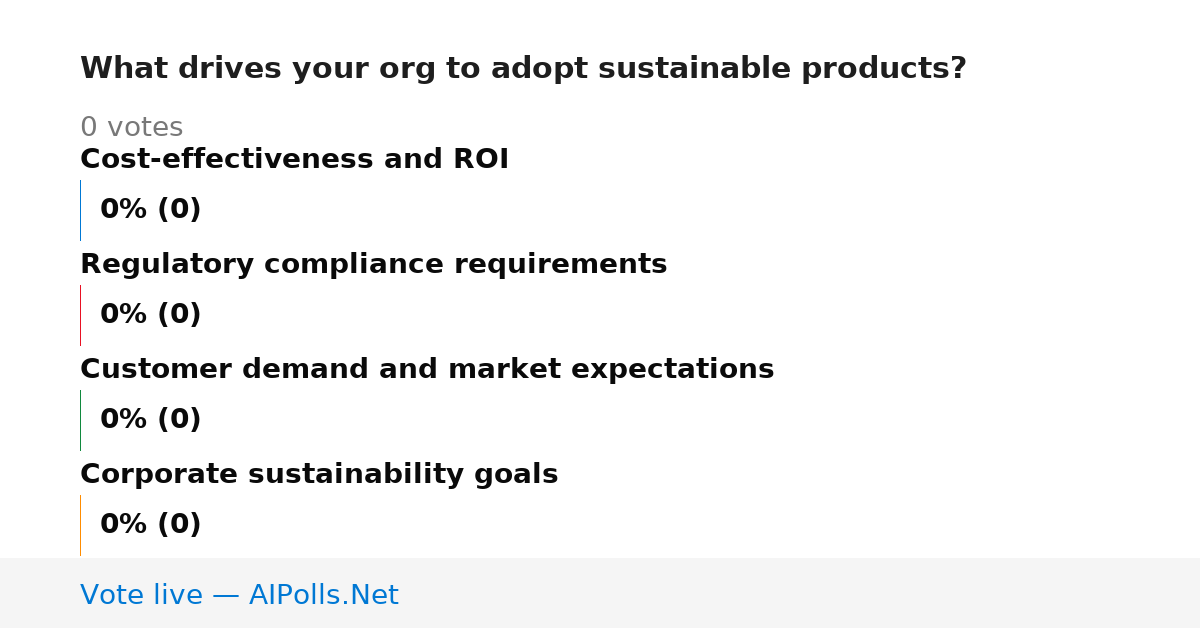Click the blue bar under Cost-effectiveness
Image resolution: width=1200 pixels, height=628 pixels.
[x=80, y=210]
